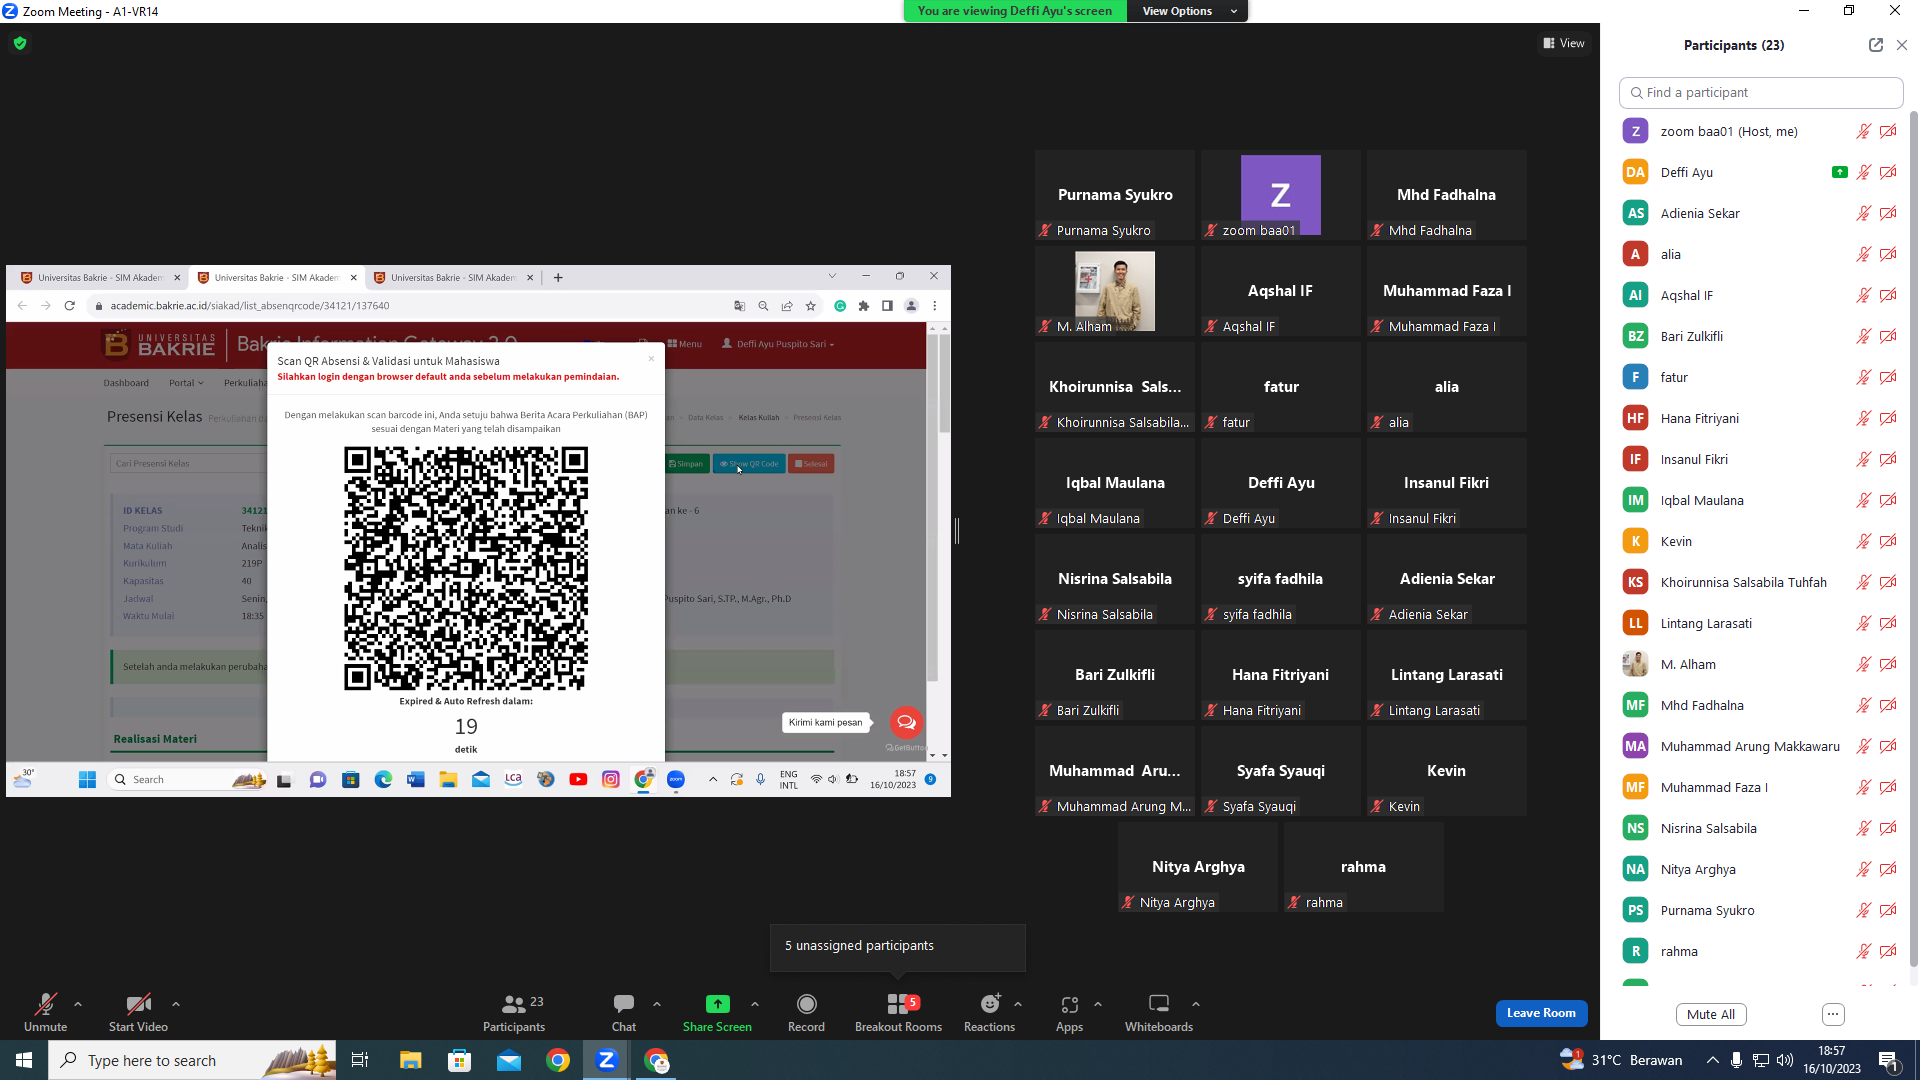Click the green Simpan button
Viewport: 1920px width, 1080px height.
click(686, 464)
